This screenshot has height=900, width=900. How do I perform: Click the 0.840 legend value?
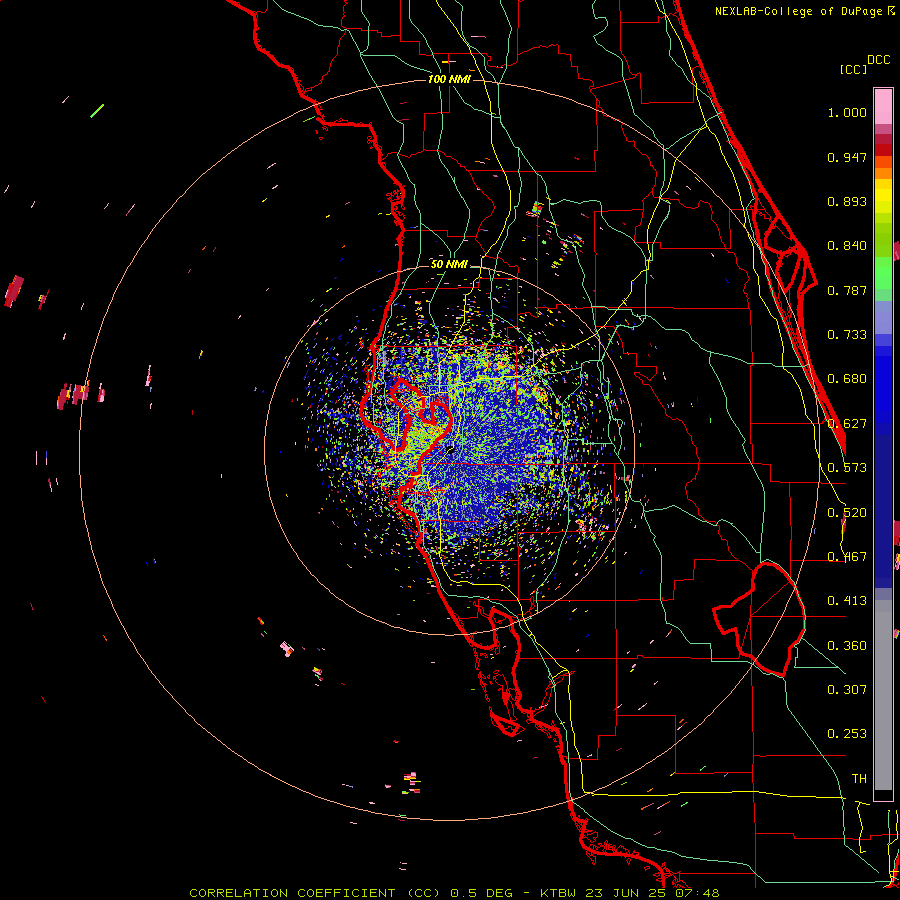[x=847, y=246]
